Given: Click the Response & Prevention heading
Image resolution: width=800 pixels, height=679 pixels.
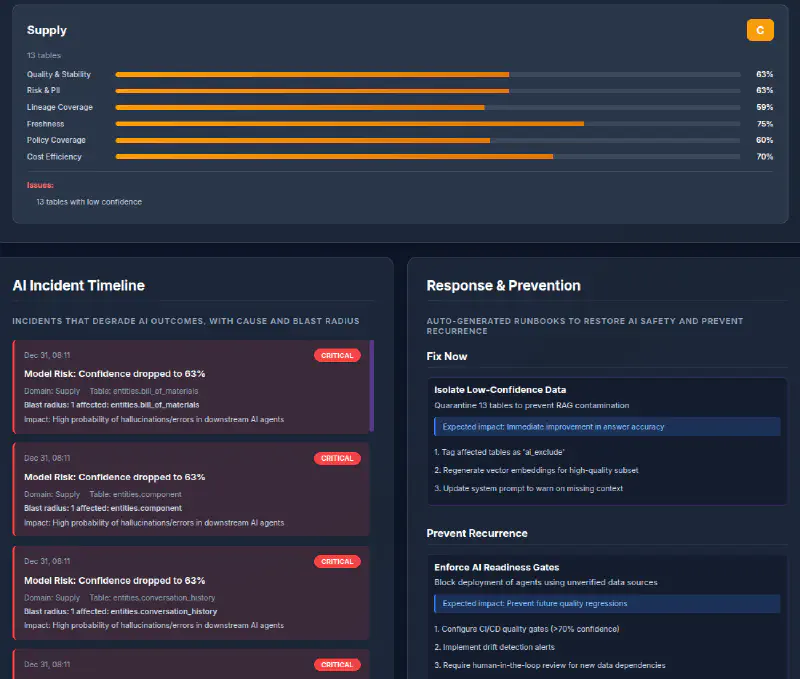Looking at the screenshot, I should 504,286.
